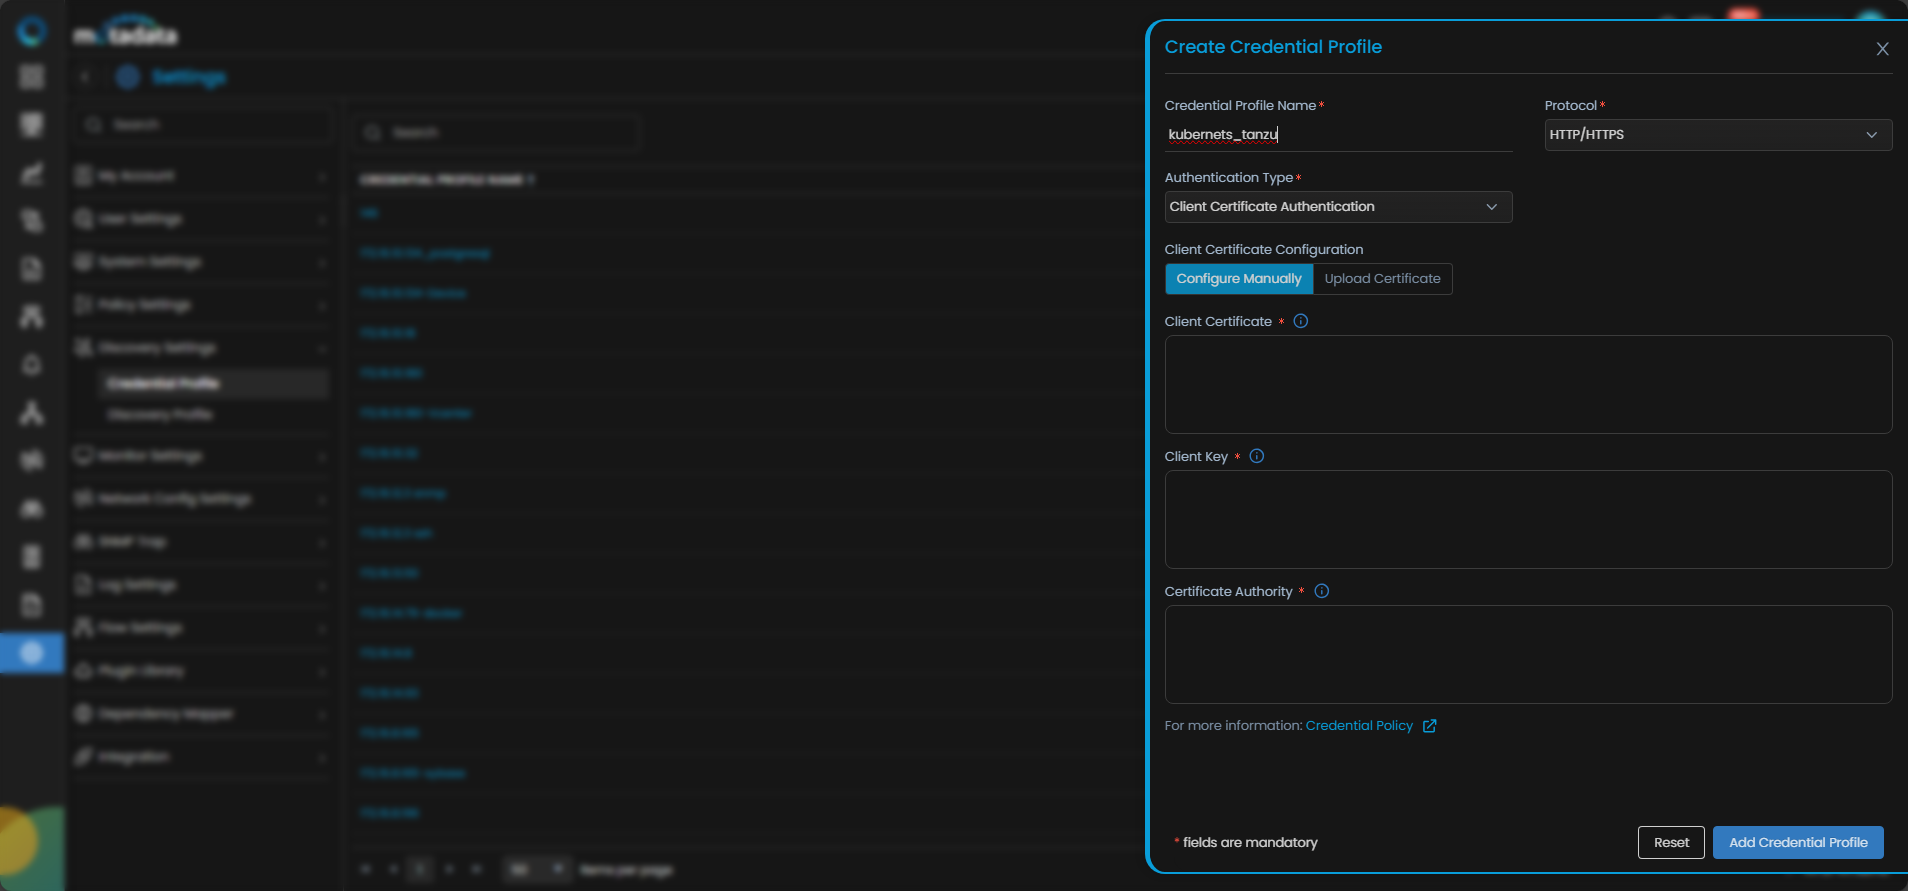Switch to Upload Certificate mode
The height and width of the screenshot is (891, 1908).
(1382, 279)
